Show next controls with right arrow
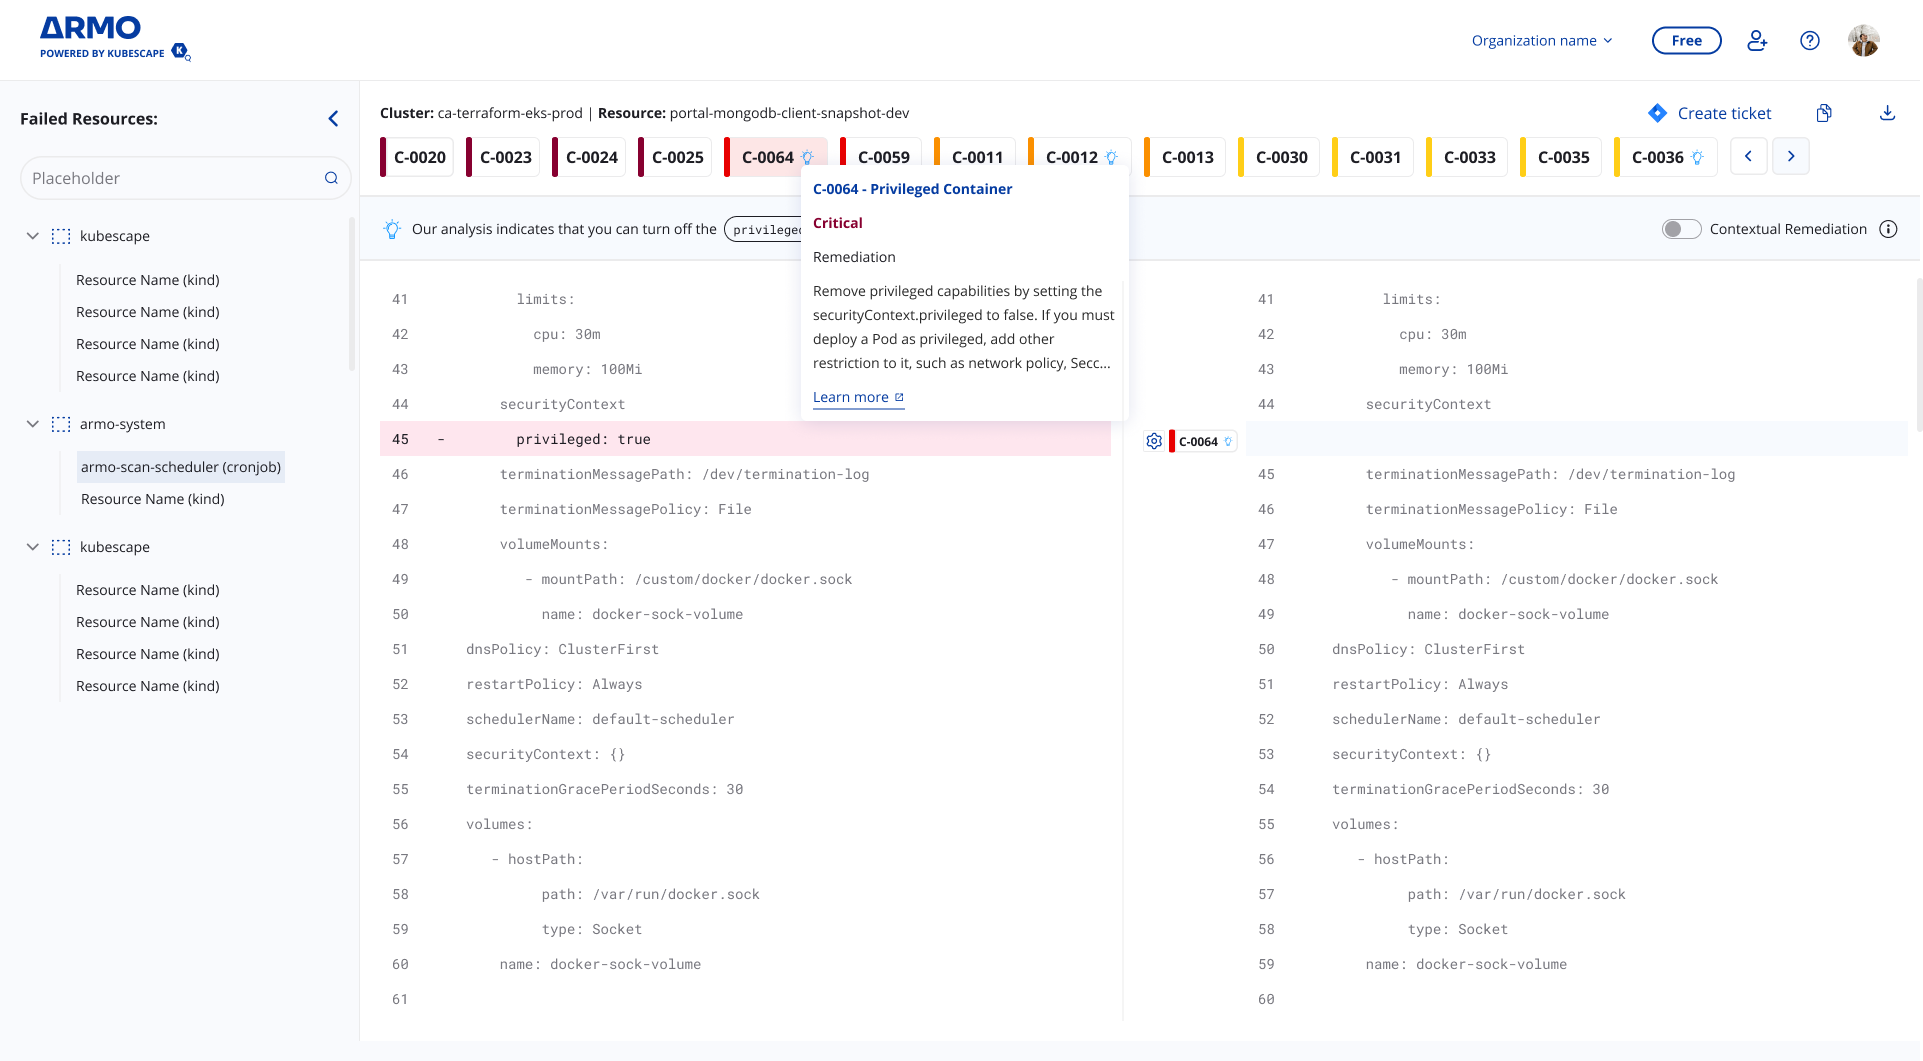Screen dimensions: 1923x1061 coord(1791,156)
